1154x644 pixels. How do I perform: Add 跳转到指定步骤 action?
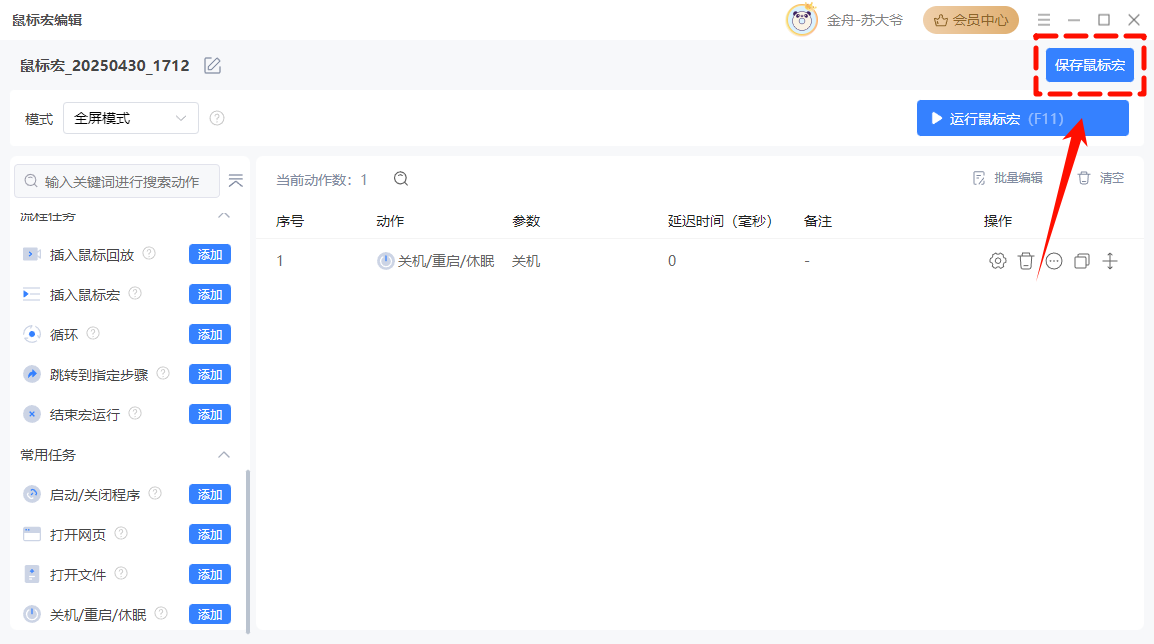210,374
